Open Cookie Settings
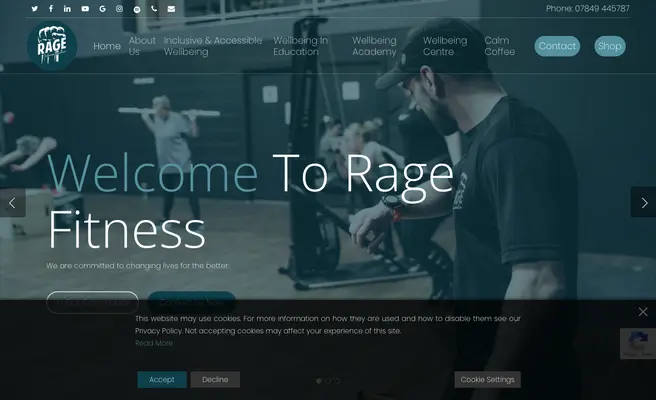 487,380
